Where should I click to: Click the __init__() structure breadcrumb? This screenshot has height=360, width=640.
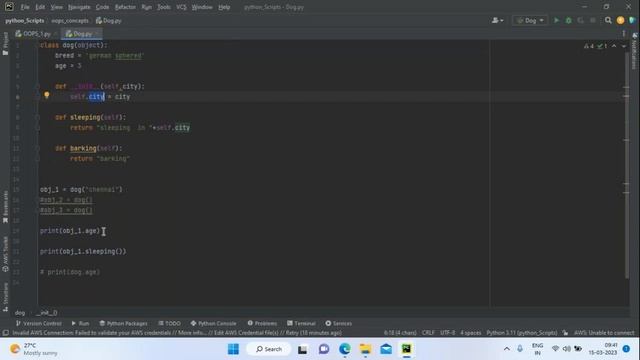click(x=47, y=313)
